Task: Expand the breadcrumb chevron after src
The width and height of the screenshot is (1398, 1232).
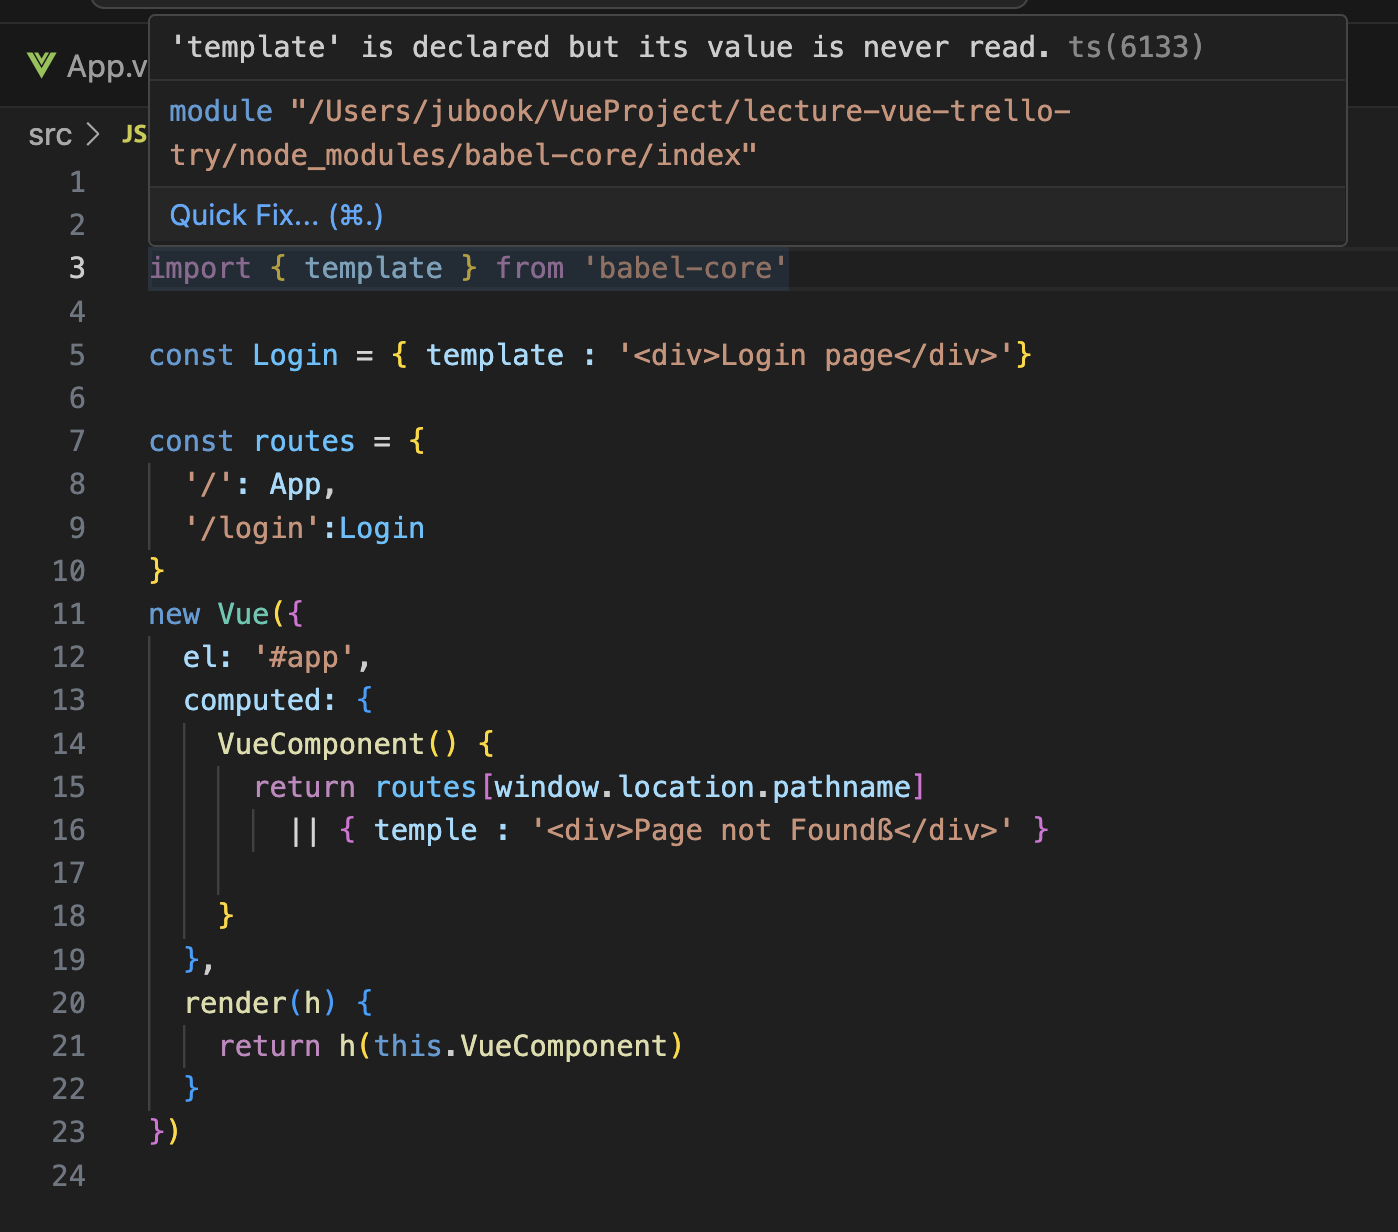Action: [x=94, y=134]
